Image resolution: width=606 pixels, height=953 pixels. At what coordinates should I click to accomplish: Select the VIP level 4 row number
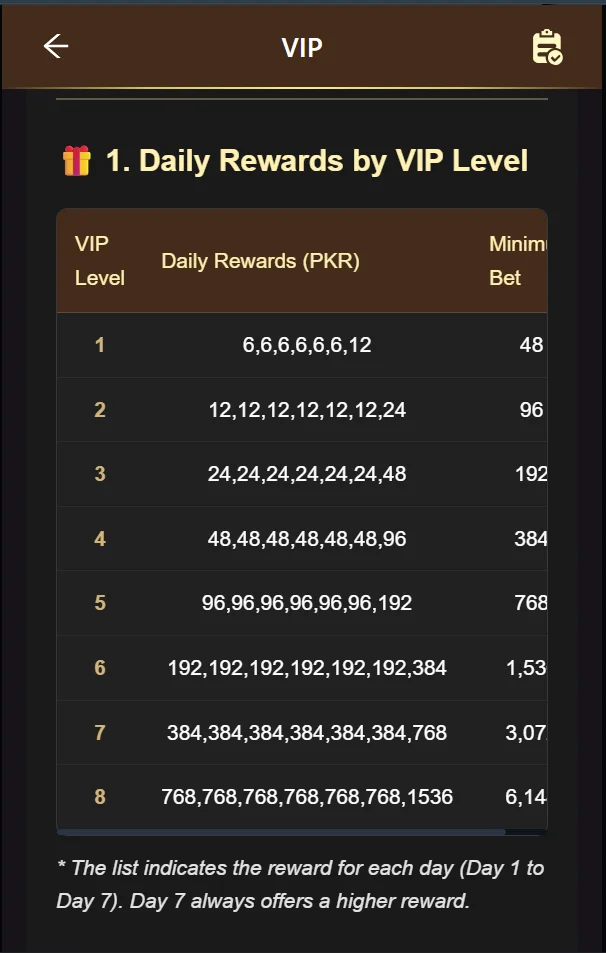(x=99, y=539)
